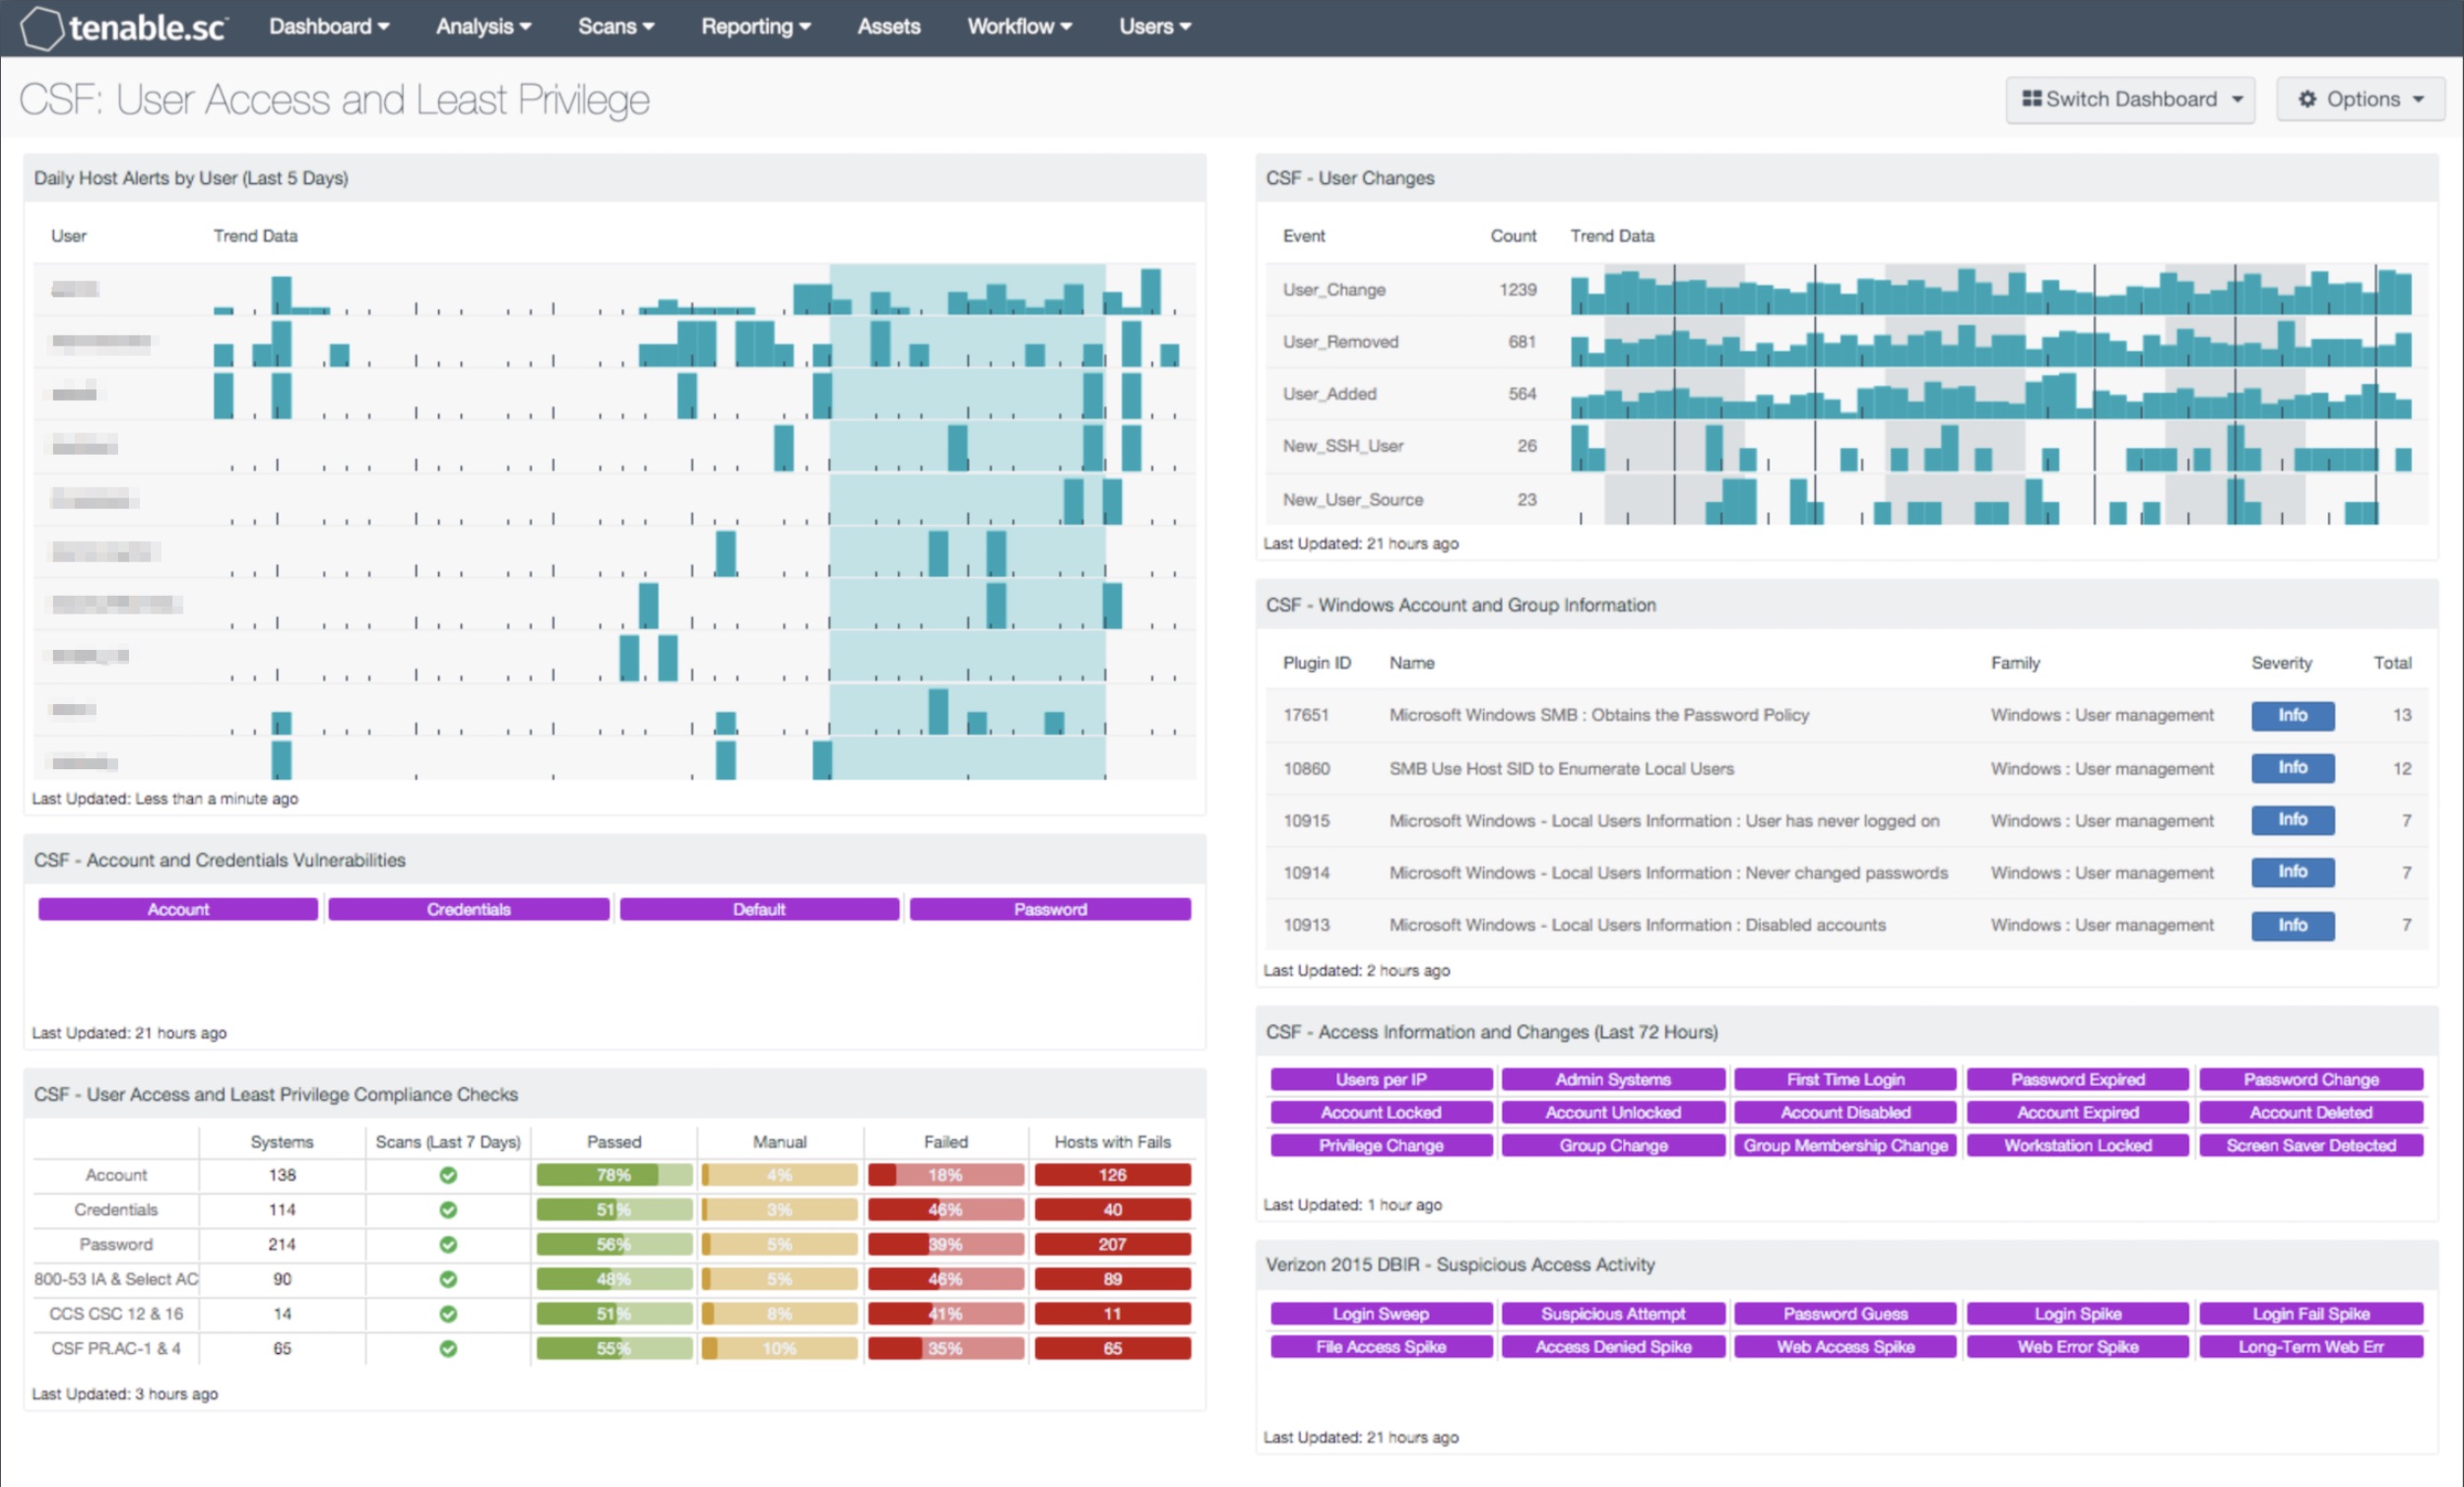Open the Reporting menu
Image resolution: width=2464 pixels, height=1487 pixels.
755,27
